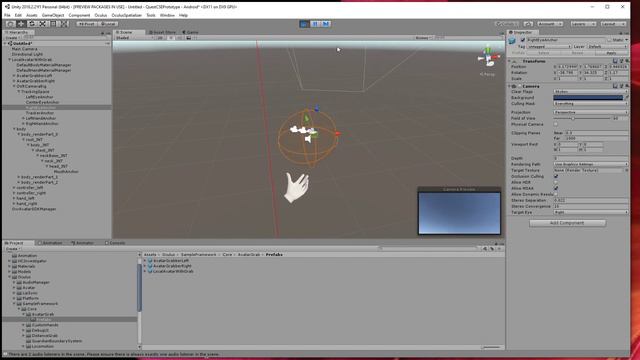This screenshot has width=640, height=360.
Task: Expand the LeftHandAnchor hierarchy node
Action: coord(23,118)
